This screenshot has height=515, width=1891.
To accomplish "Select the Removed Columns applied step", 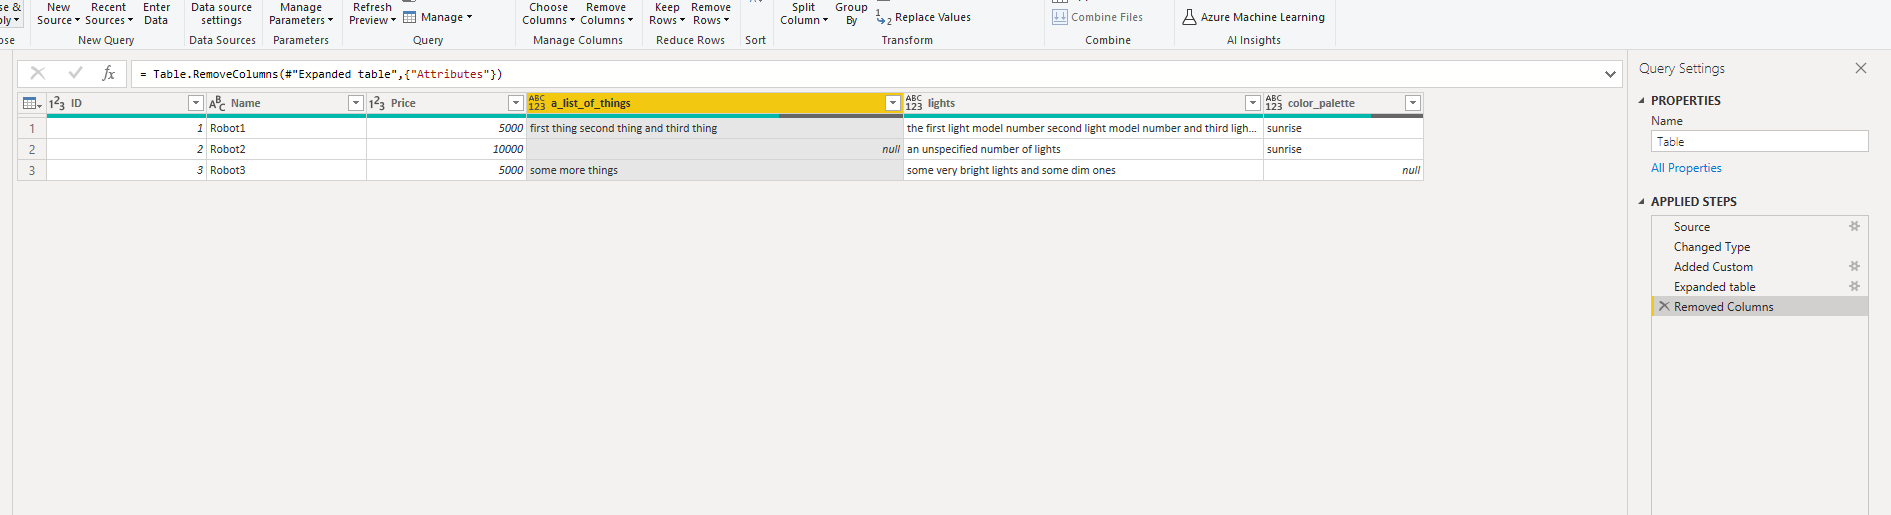I will [1759, 306].
